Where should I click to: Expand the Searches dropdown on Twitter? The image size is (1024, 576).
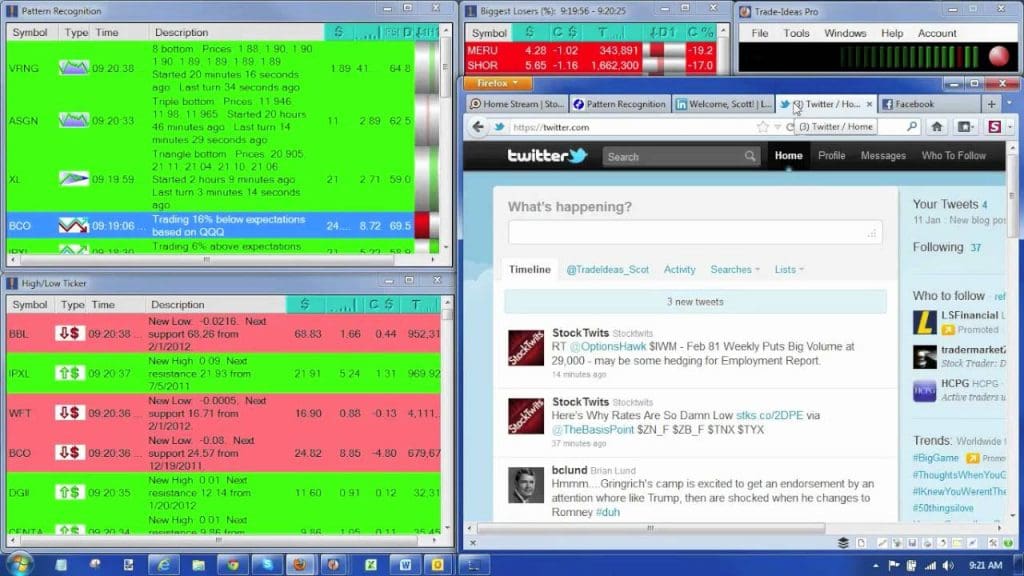tap(735, 269)
